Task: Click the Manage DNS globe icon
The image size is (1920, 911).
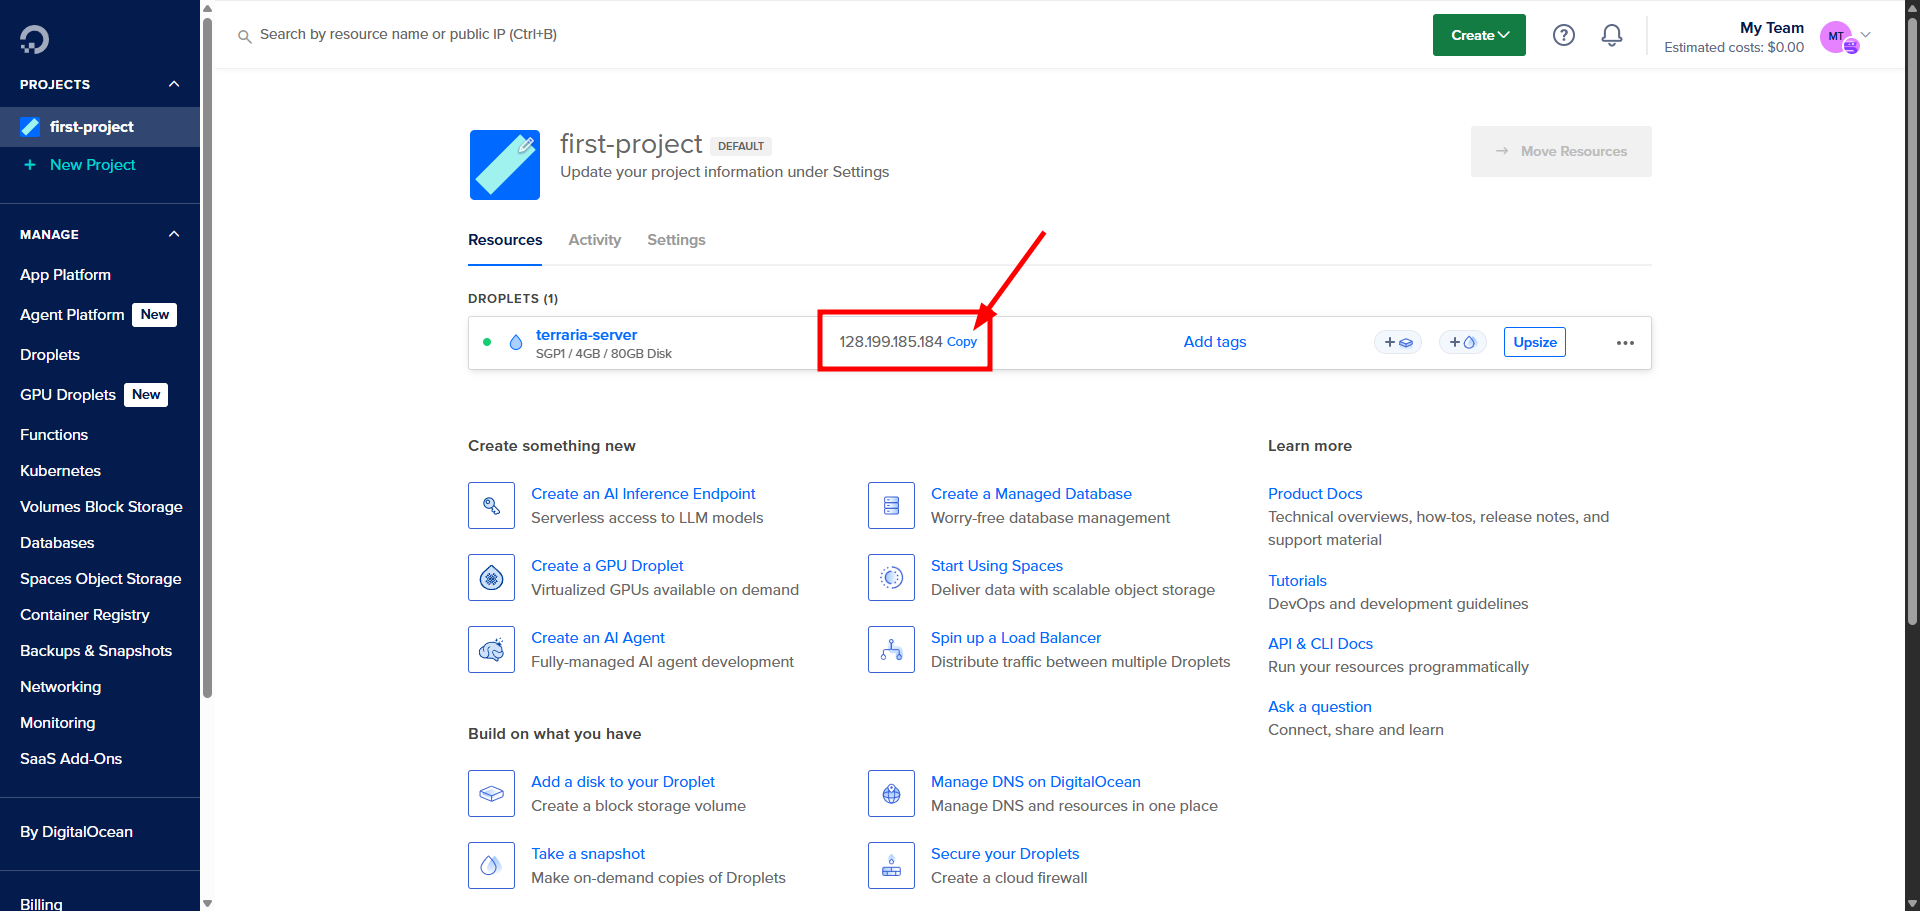Action: (891, 793)
